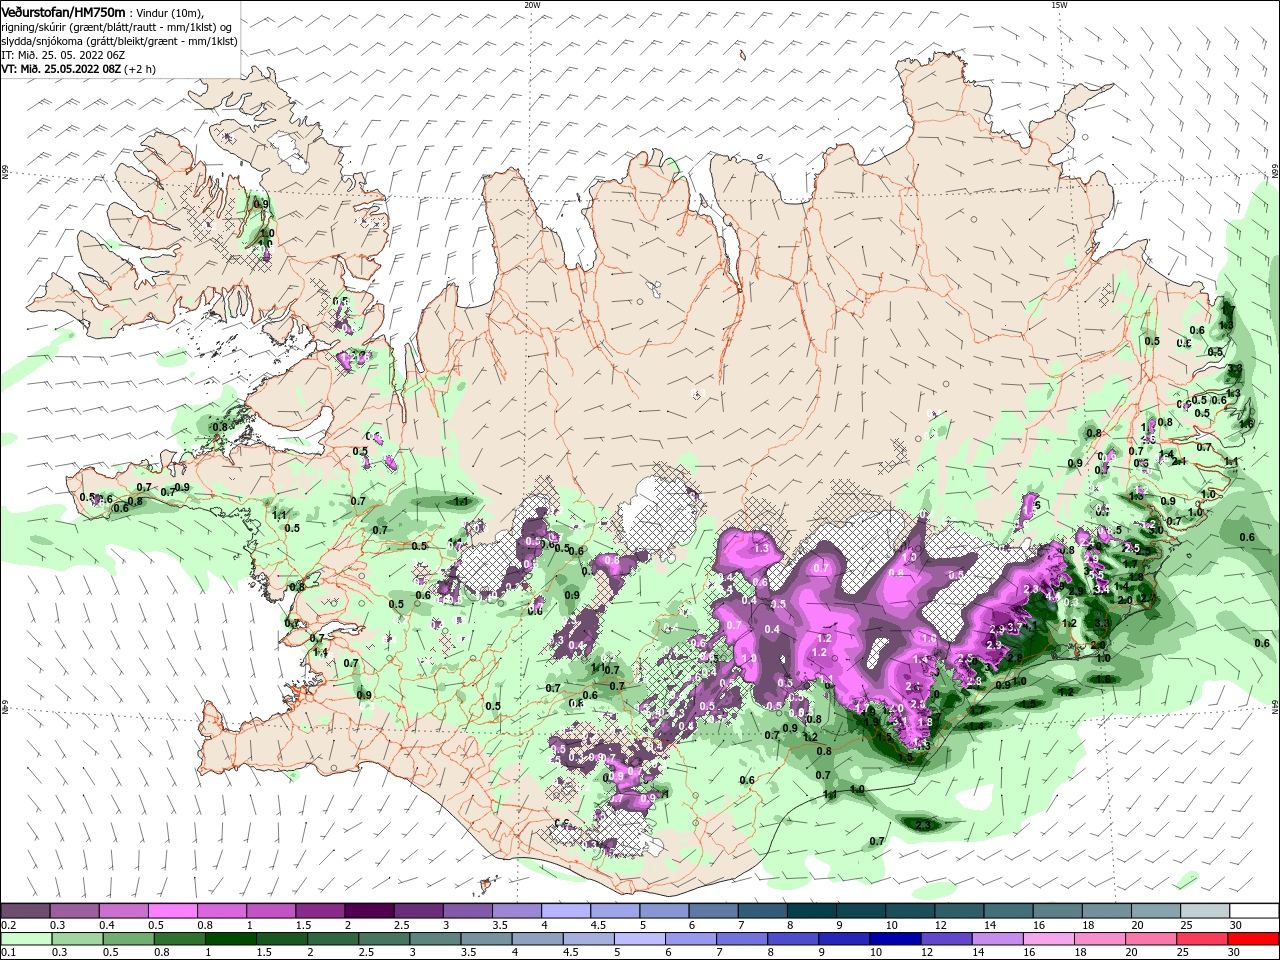Pick the top-row dark teal swatch labeled 8
Image resolution: width=1280 pixels, height=960 pixels.
[x=811, y=911]
